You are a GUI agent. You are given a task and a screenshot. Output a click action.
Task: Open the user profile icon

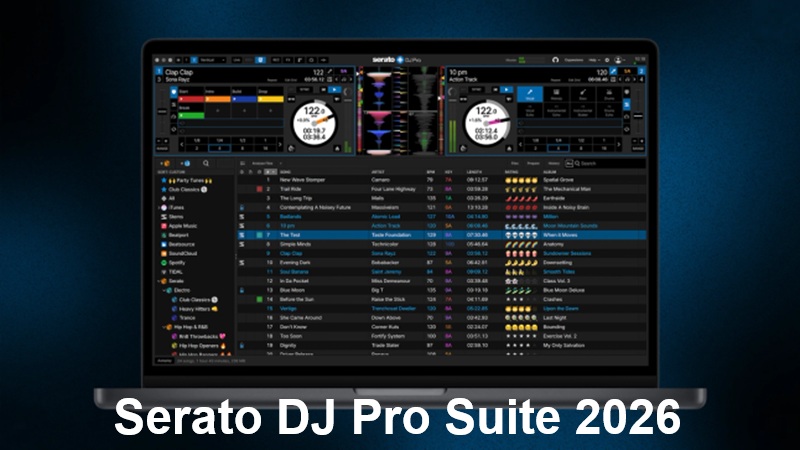[618, 60]
